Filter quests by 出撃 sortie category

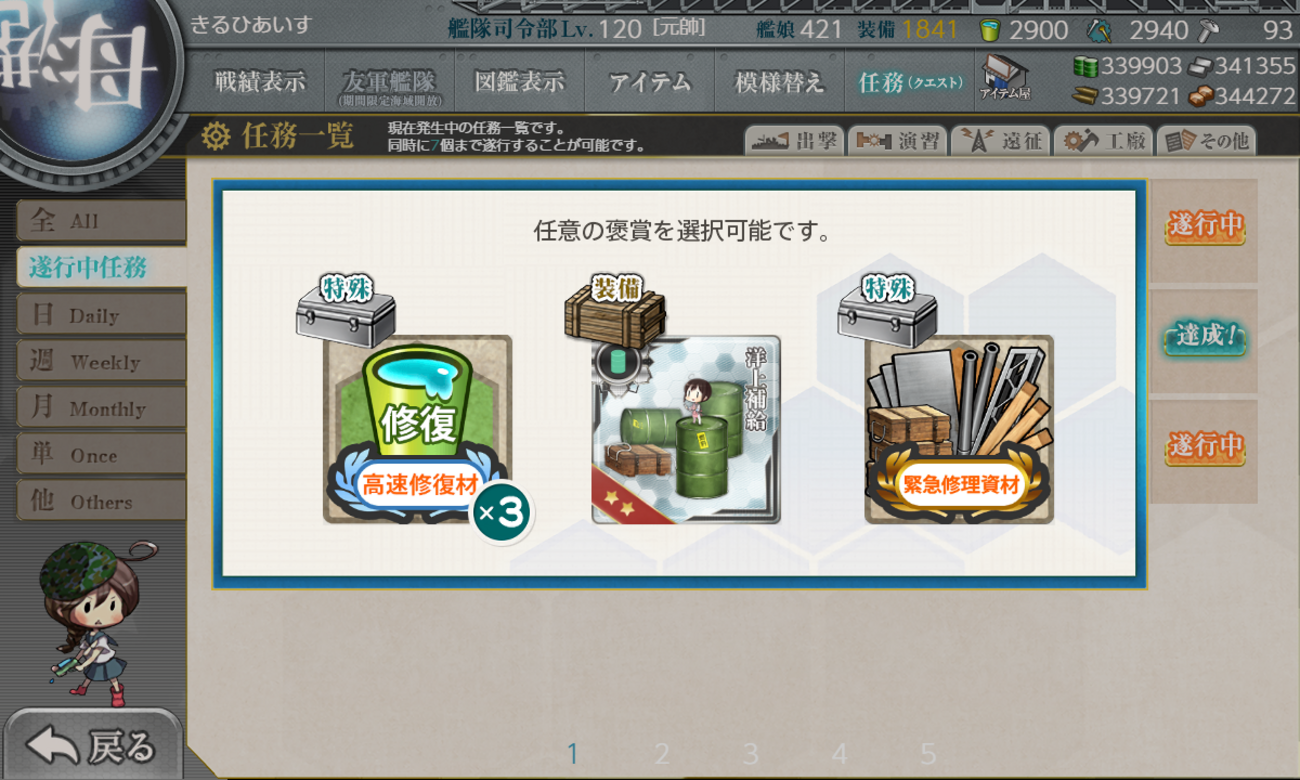pyautogui.click(x=795, y=141)
